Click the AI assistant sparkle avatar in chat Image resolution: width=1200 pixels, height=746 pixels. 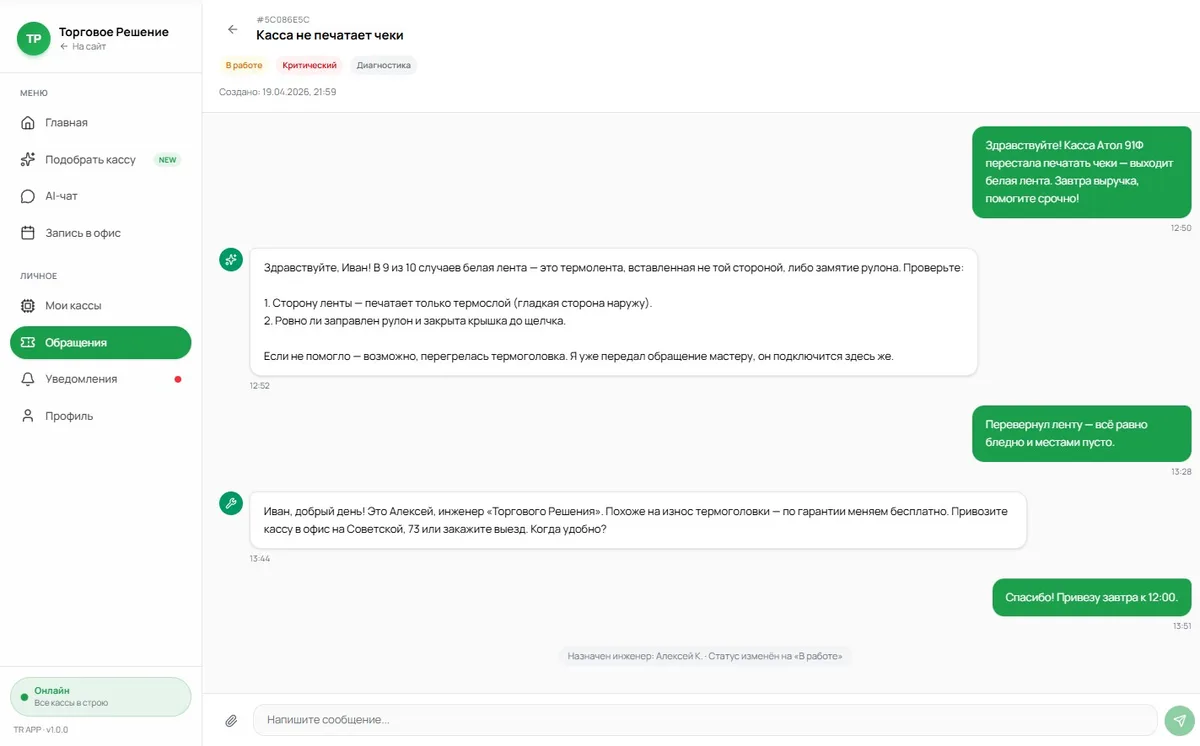231,260
